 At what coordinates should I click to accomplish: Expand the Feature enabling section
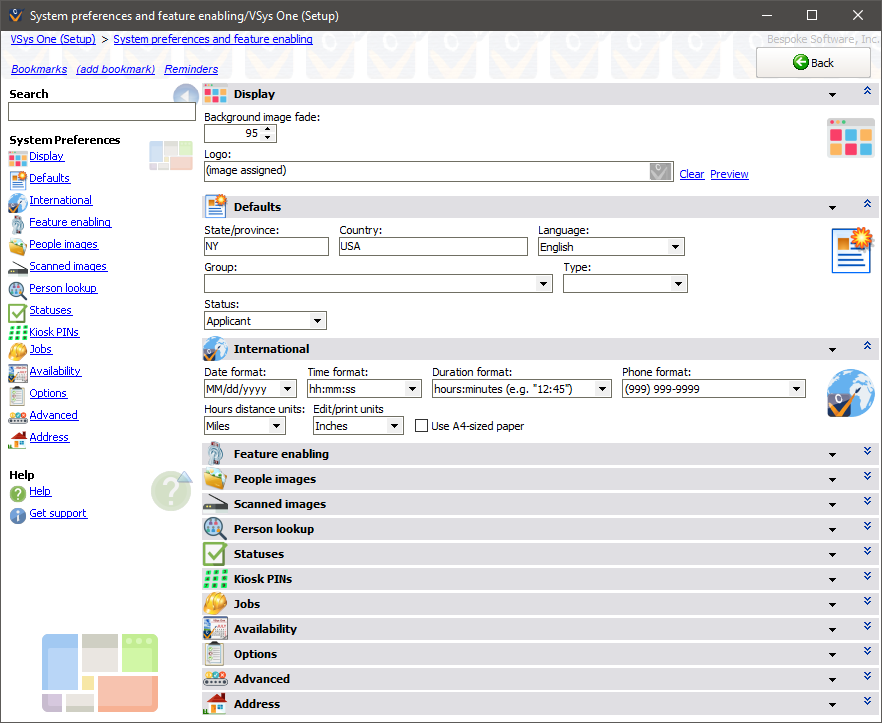tap(867, 451)
